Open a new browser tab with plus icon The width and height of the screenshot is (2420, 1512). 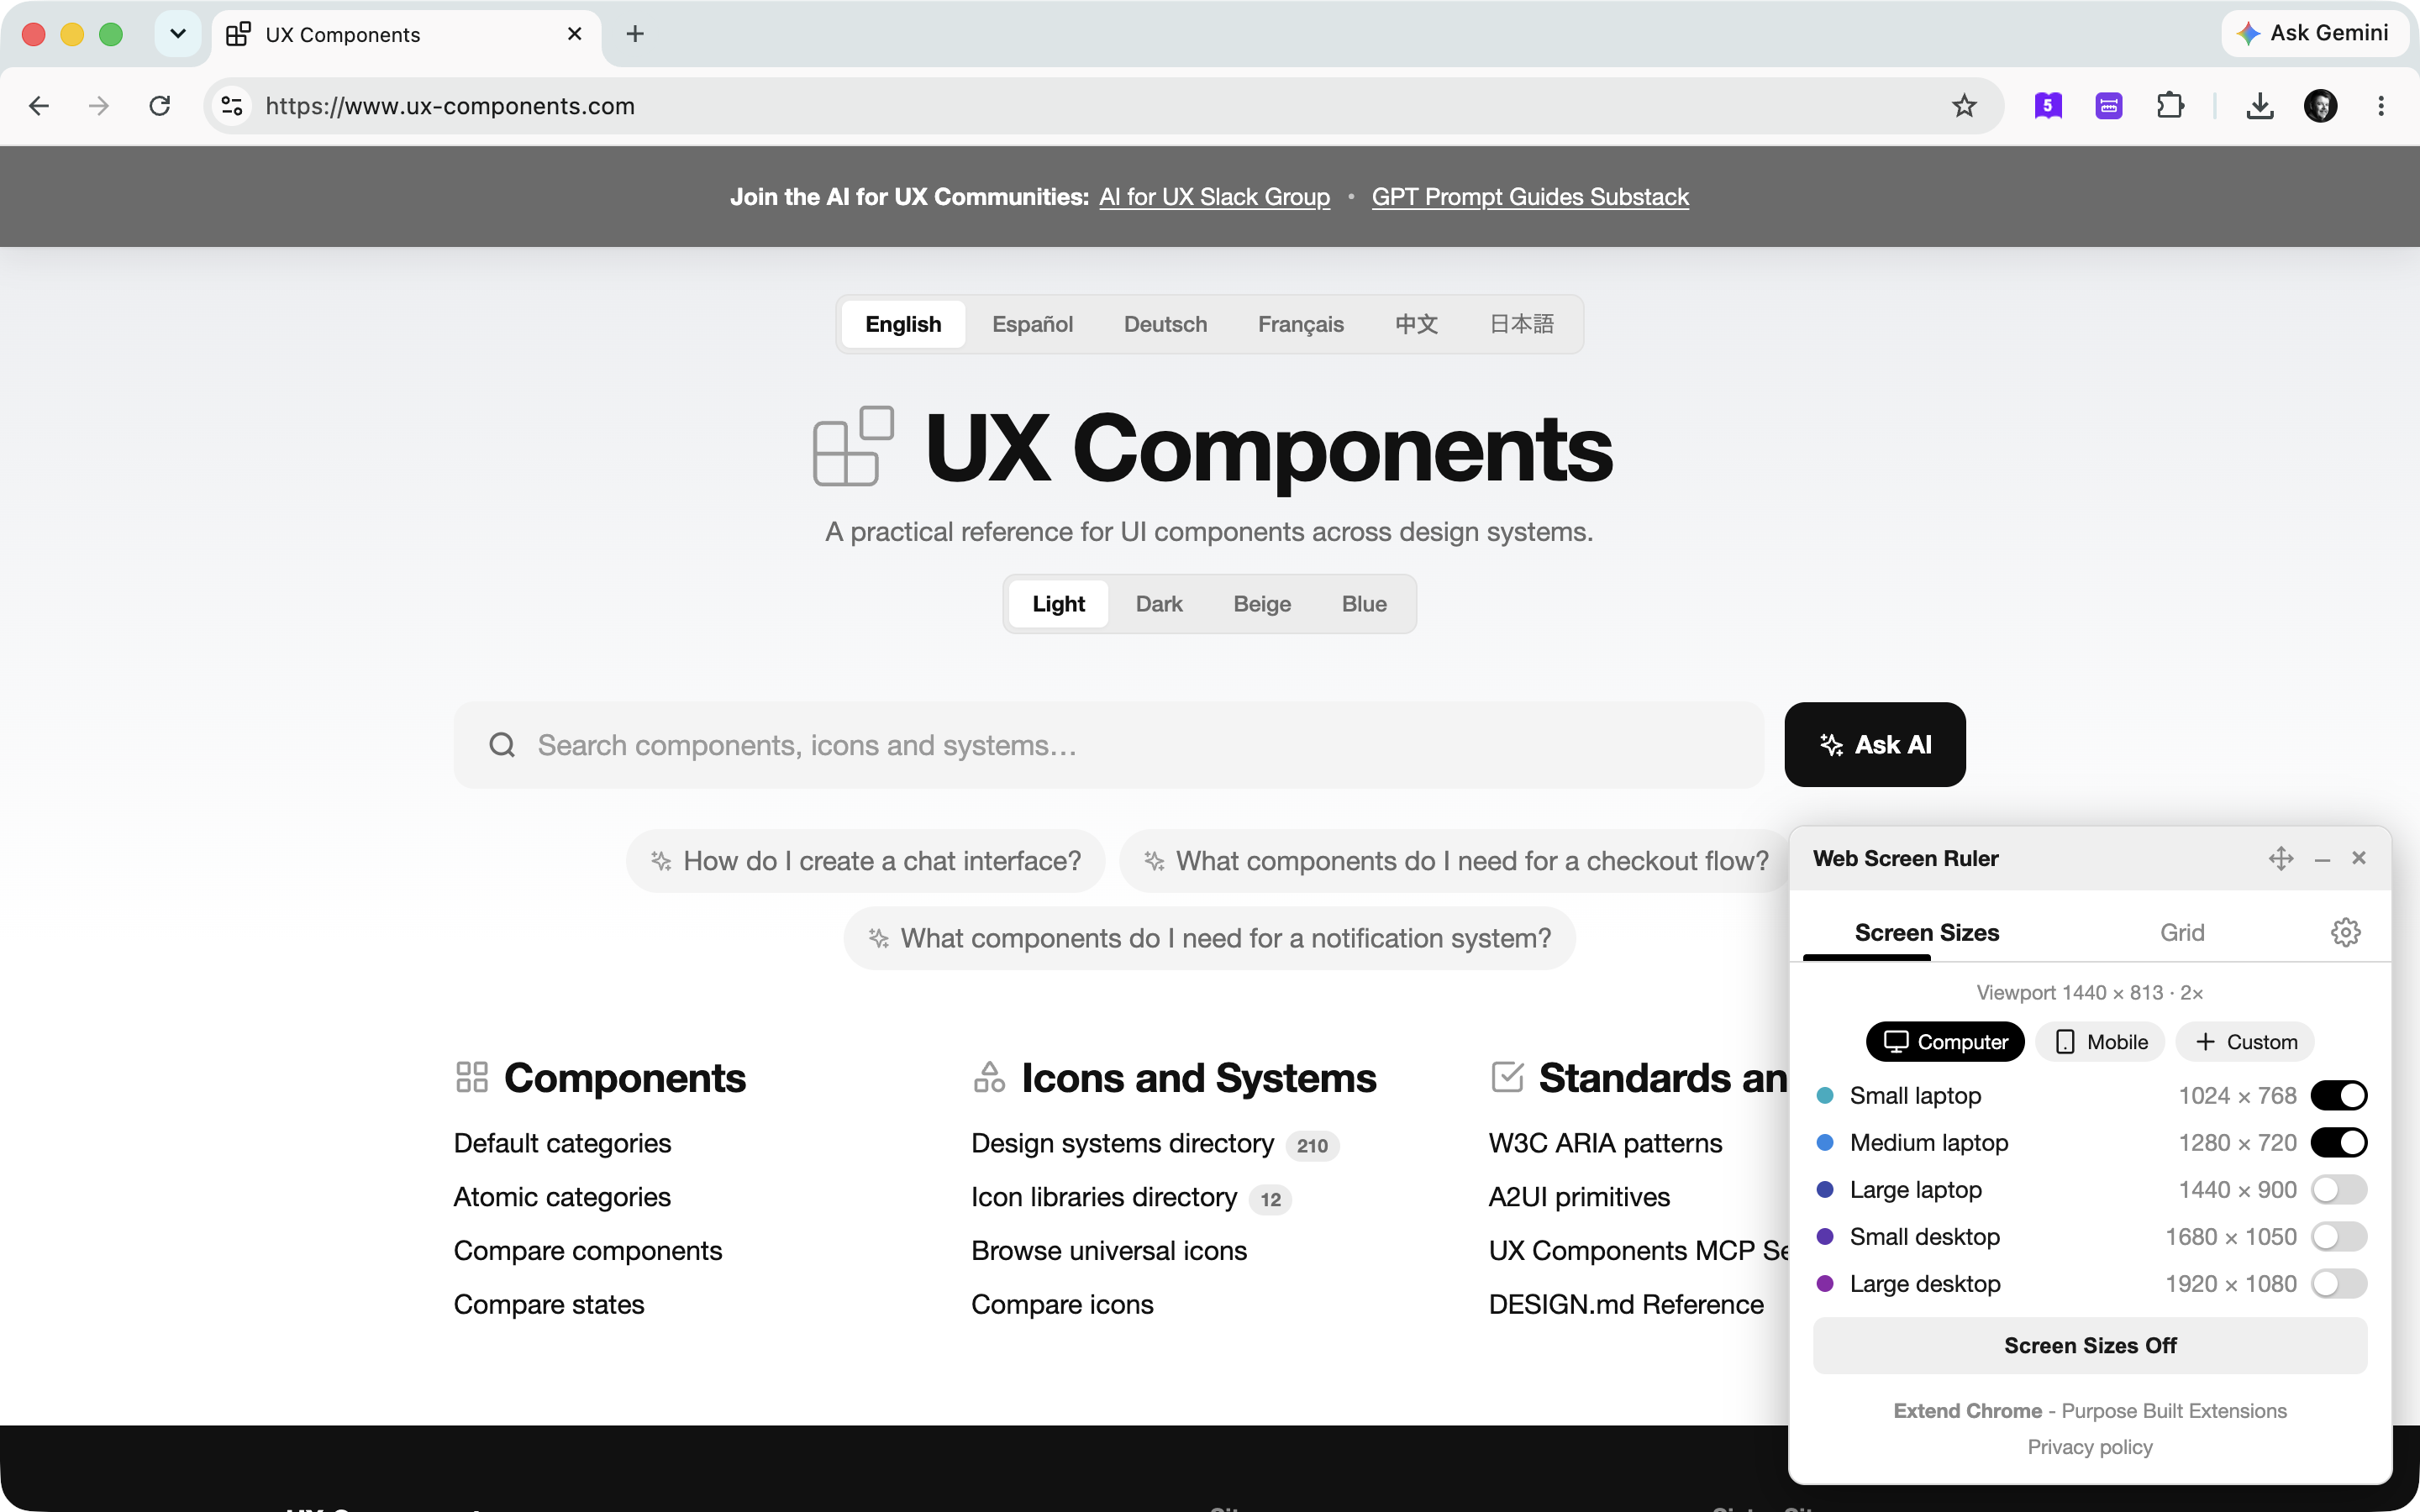click(x=635, y=34)
